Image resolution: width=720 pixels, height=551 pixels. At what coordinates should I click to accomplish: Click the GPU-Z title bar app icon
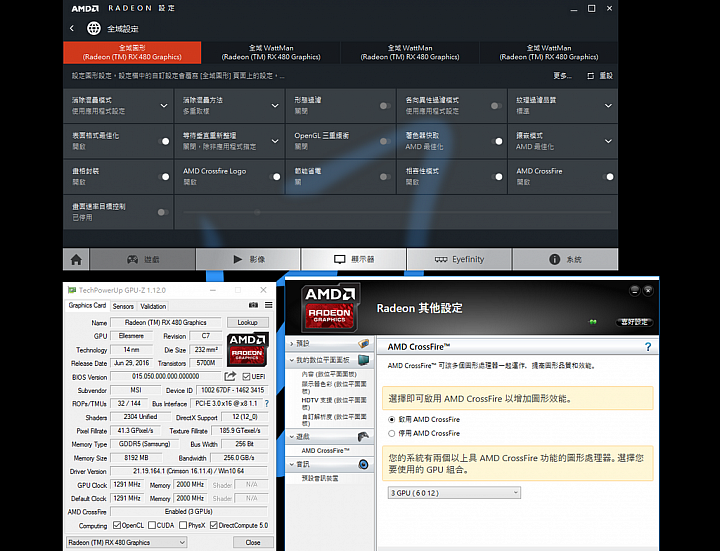(x=71, y=290)
